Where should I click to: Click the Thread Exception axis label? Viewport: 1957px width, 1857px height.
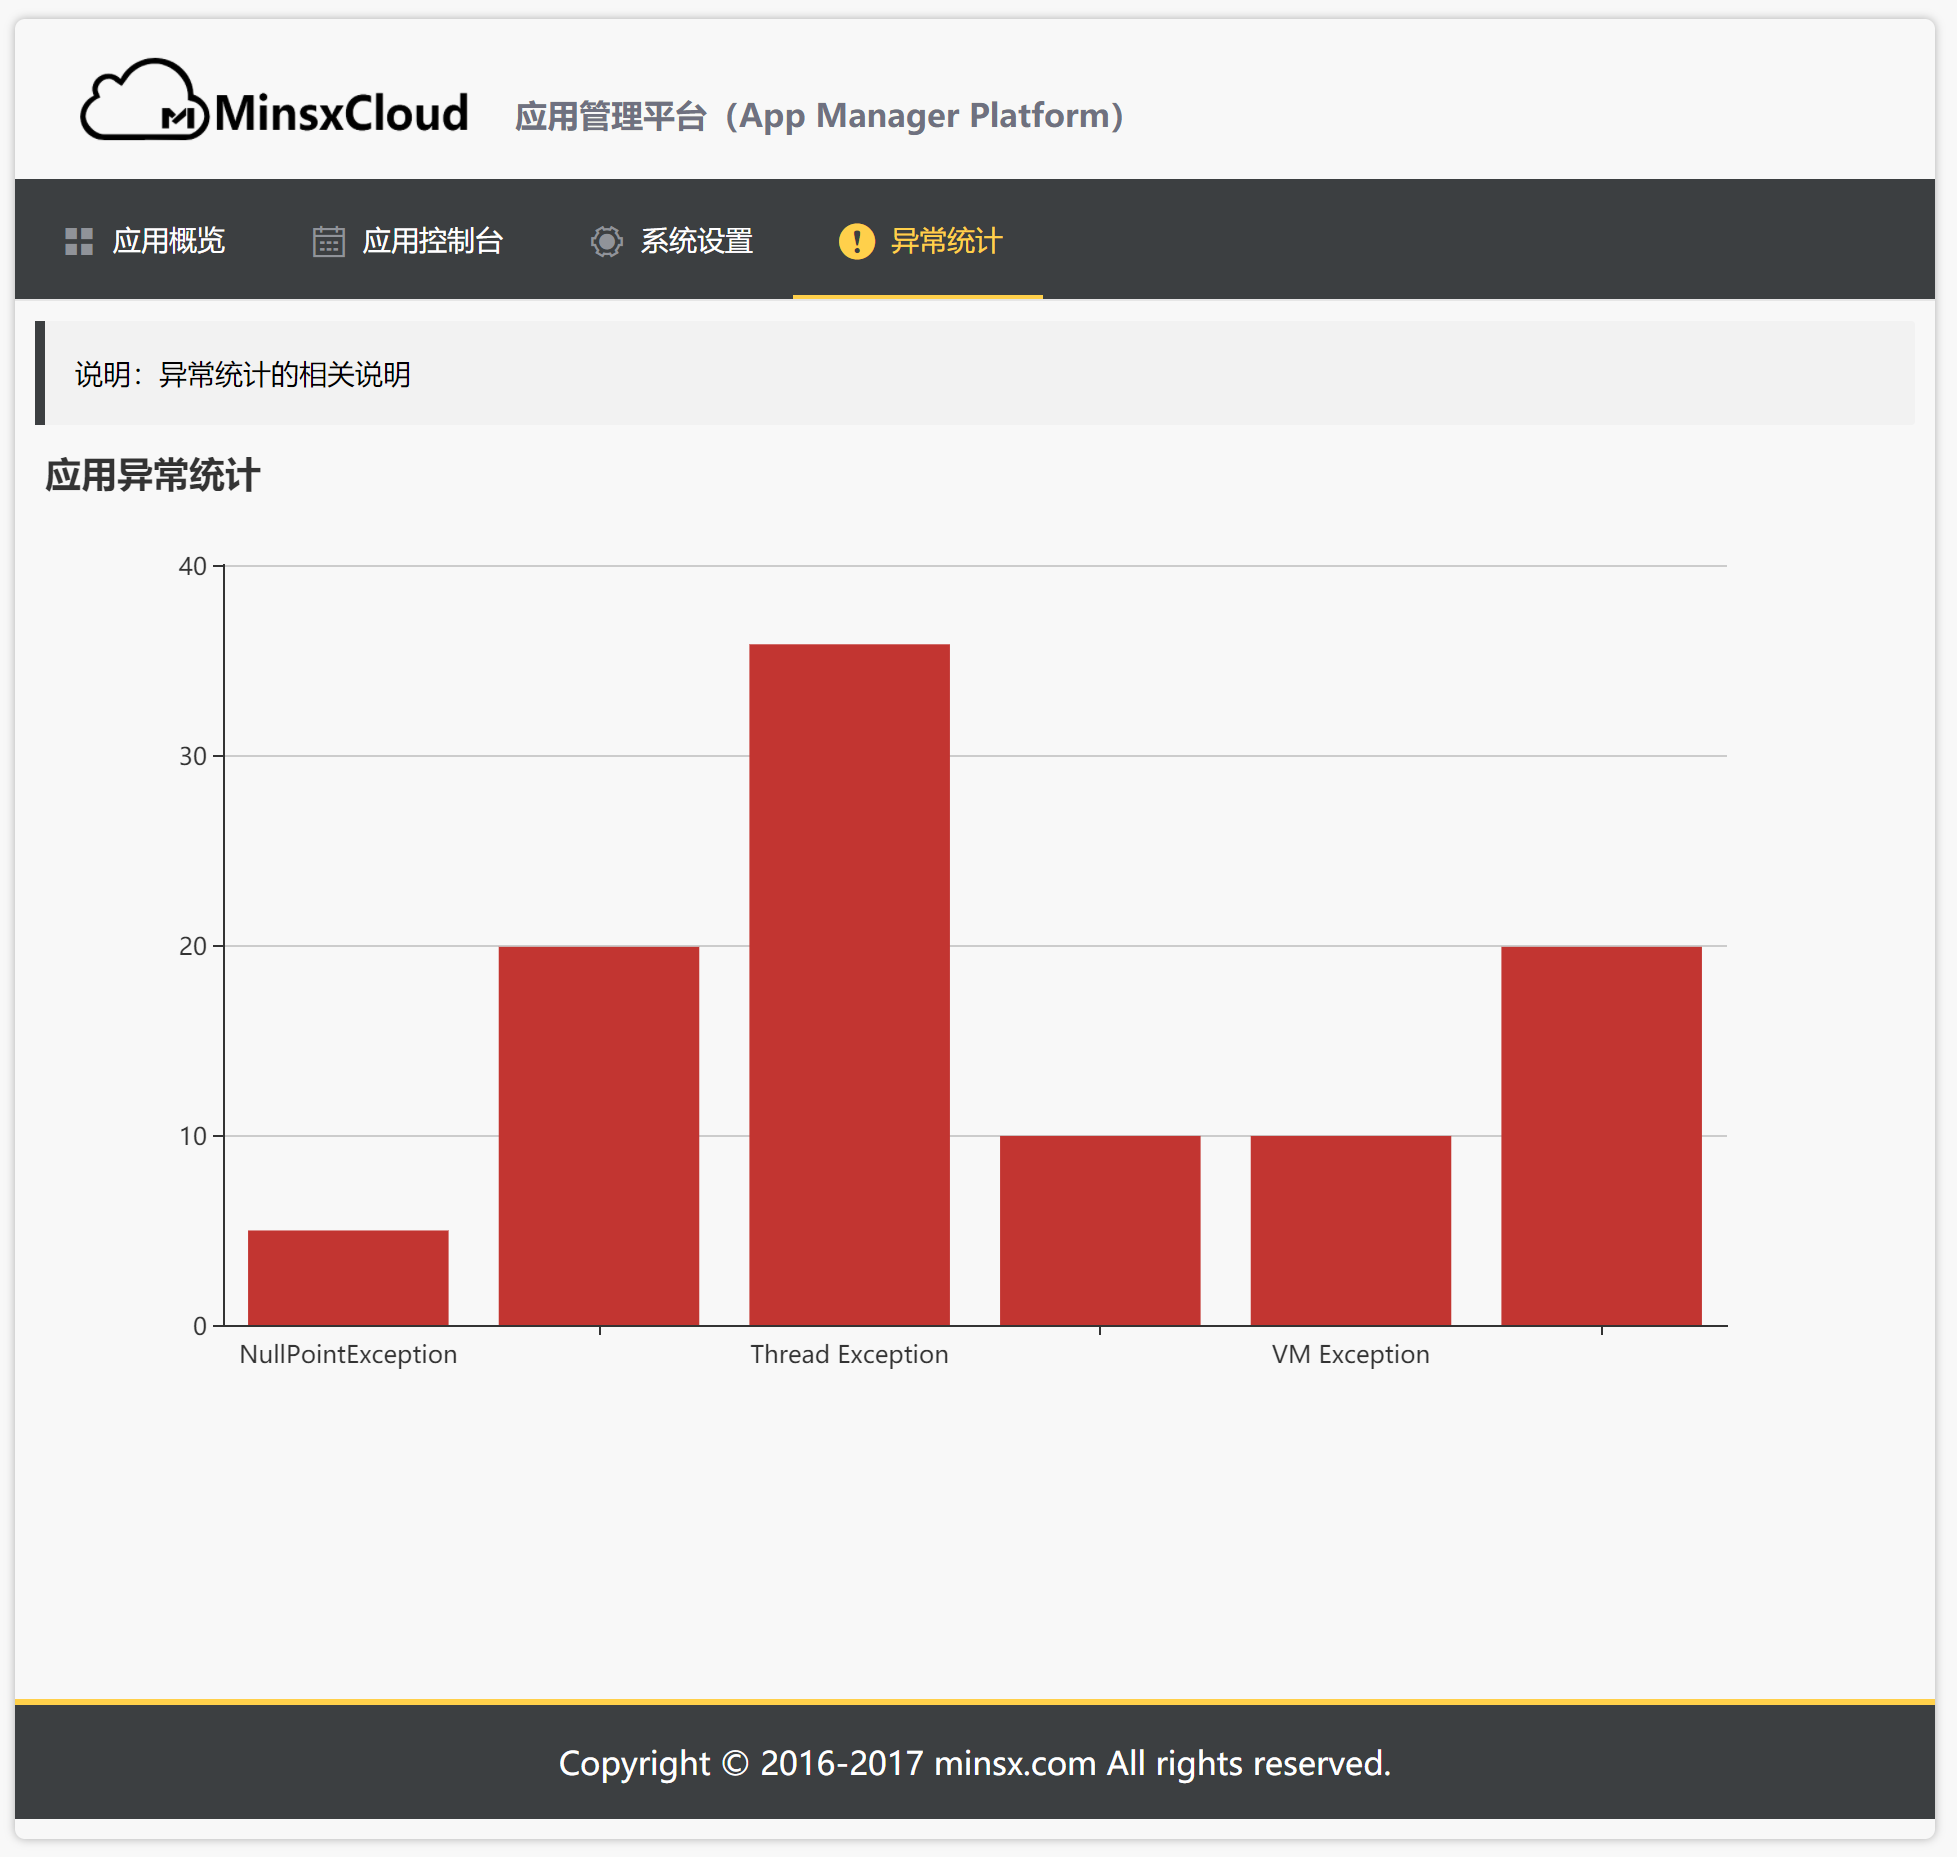(849, 1354)
